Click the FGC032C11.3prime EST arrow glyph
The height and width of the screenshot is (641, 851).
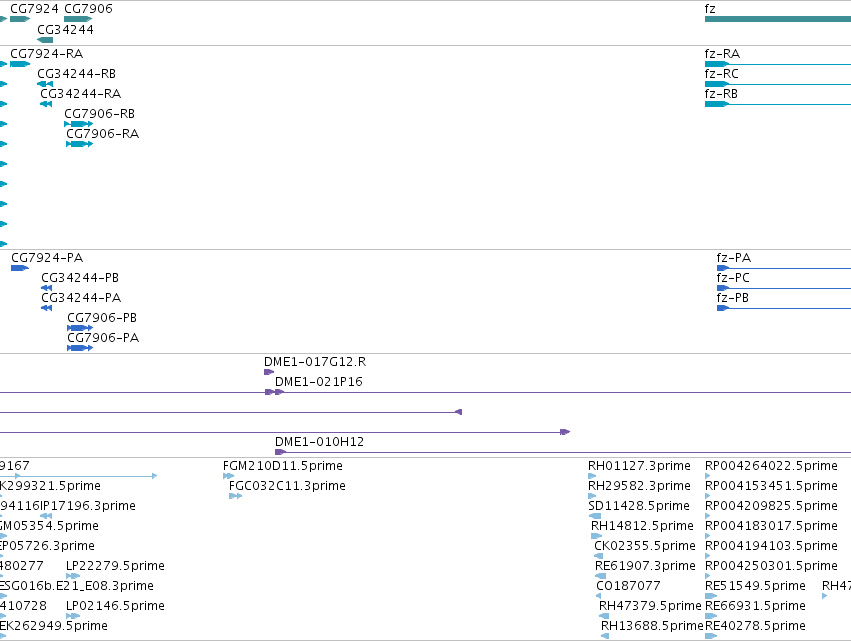[x=236, y=496]
